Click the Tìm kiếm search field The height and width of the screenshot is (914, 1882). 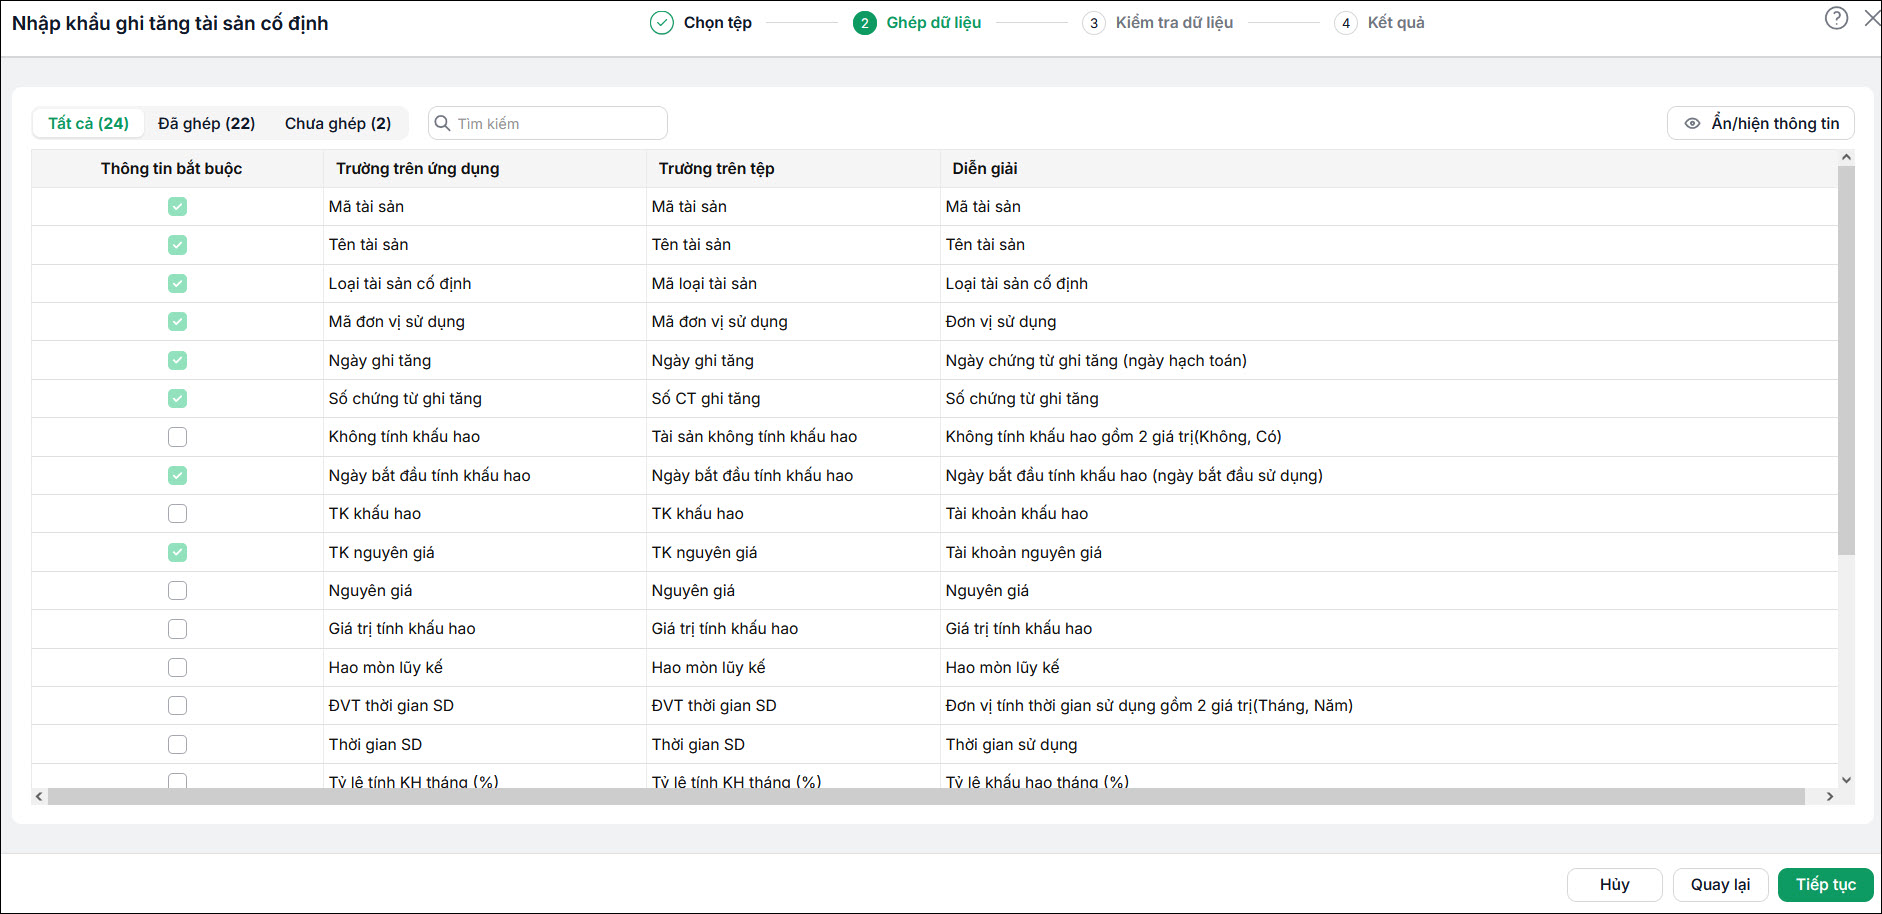548,123
